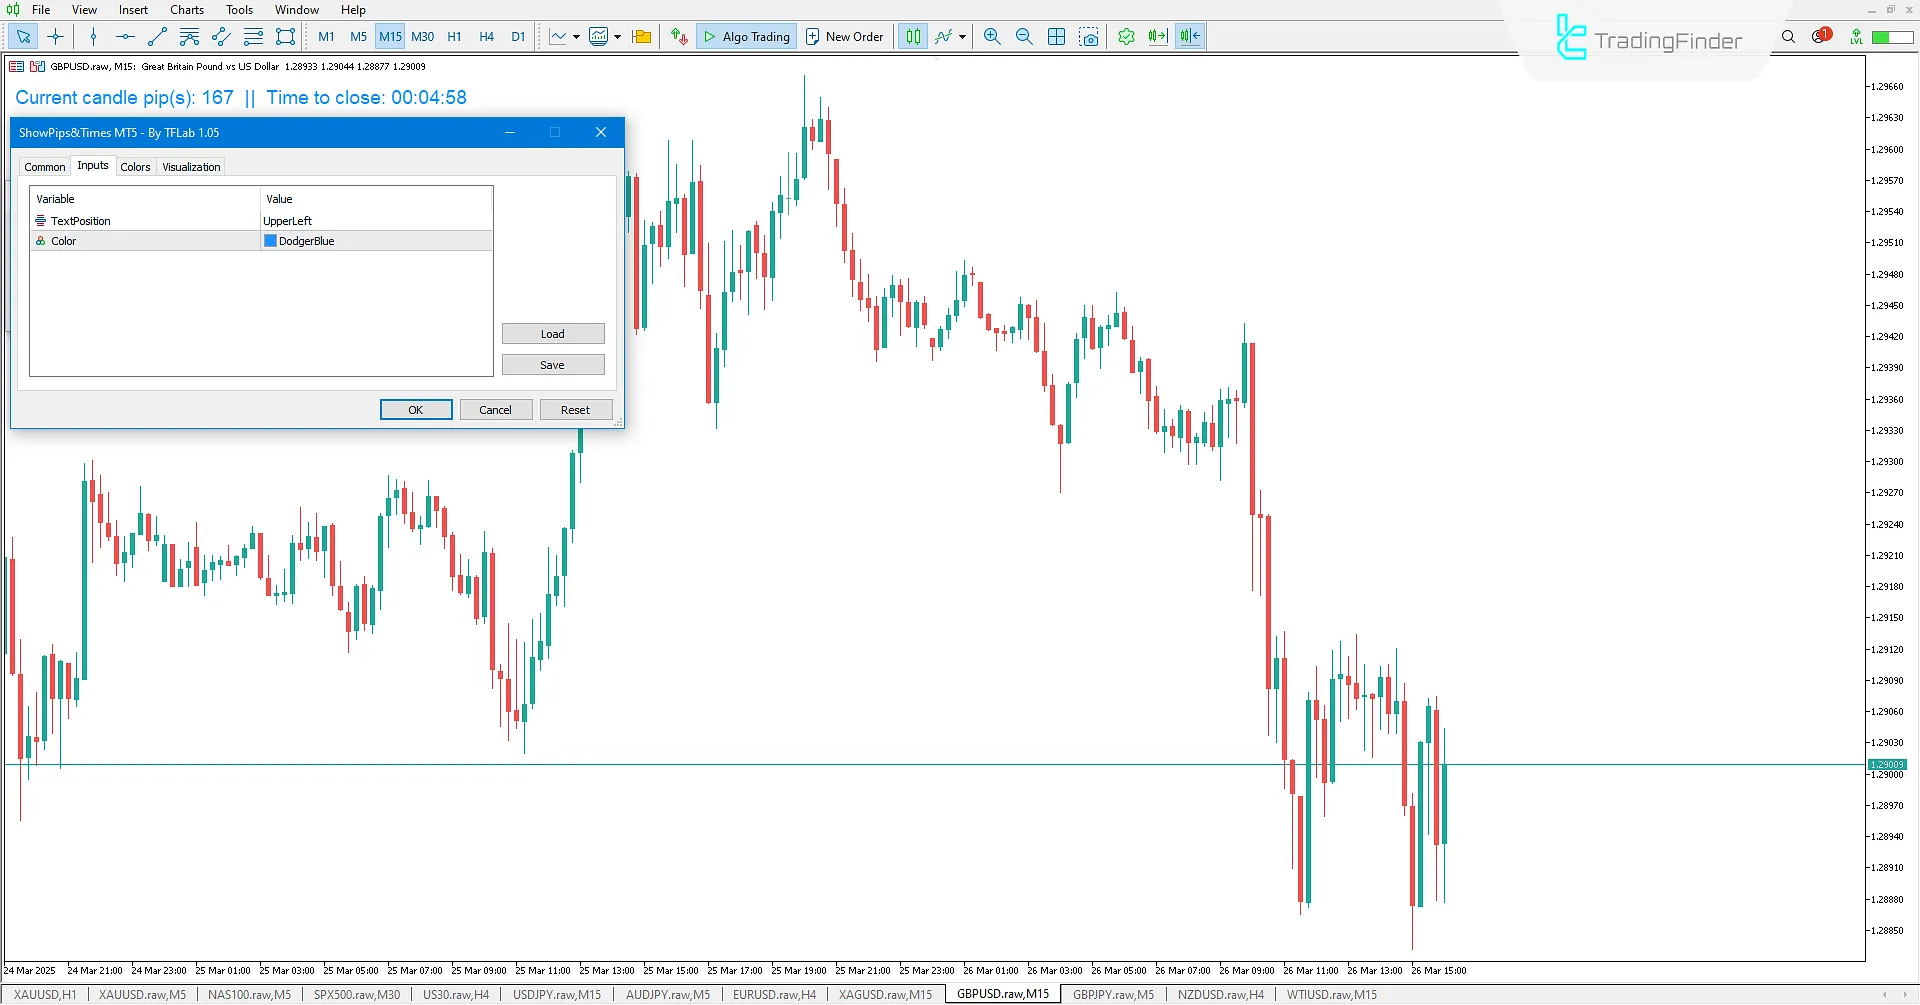1920x1005 pixels.
Task: Switch to the Colors tab
Action: point(135,166)
